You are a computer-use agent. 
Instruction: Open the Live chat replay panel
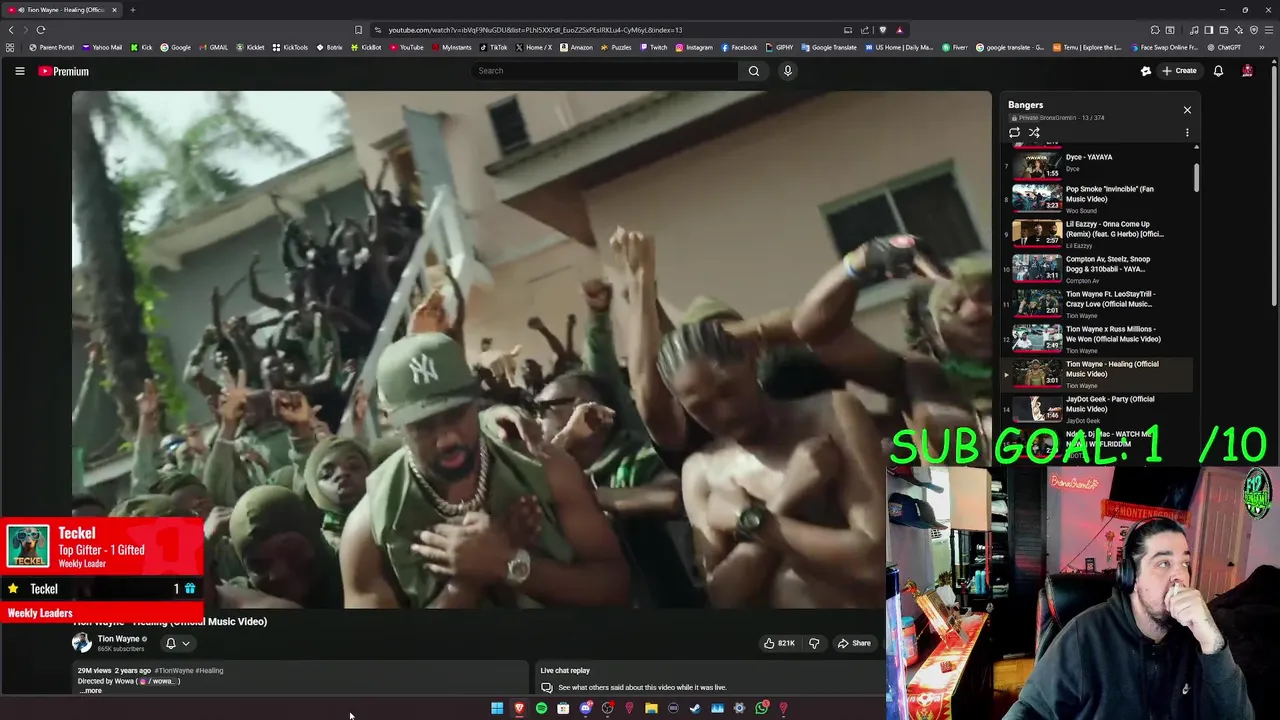712,678
